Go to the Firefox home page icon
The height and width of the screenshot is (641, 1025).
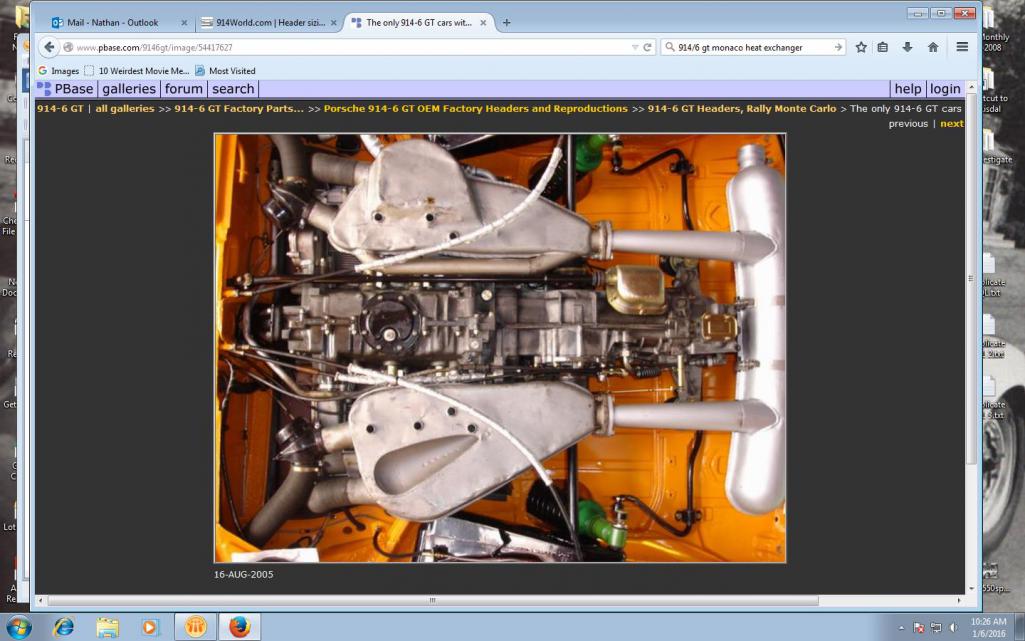(932, 47)
